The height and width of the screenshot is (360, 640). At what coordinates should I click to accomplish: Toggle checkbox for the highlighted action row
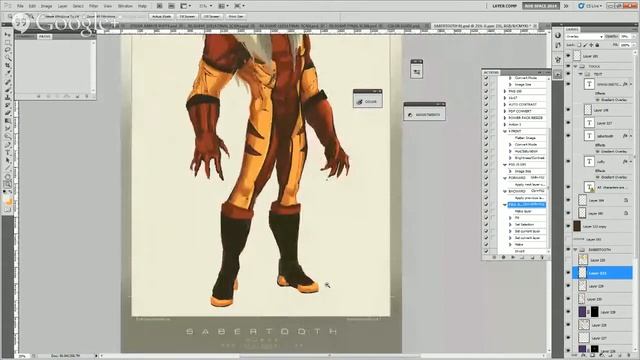click(x=486, y=204)
